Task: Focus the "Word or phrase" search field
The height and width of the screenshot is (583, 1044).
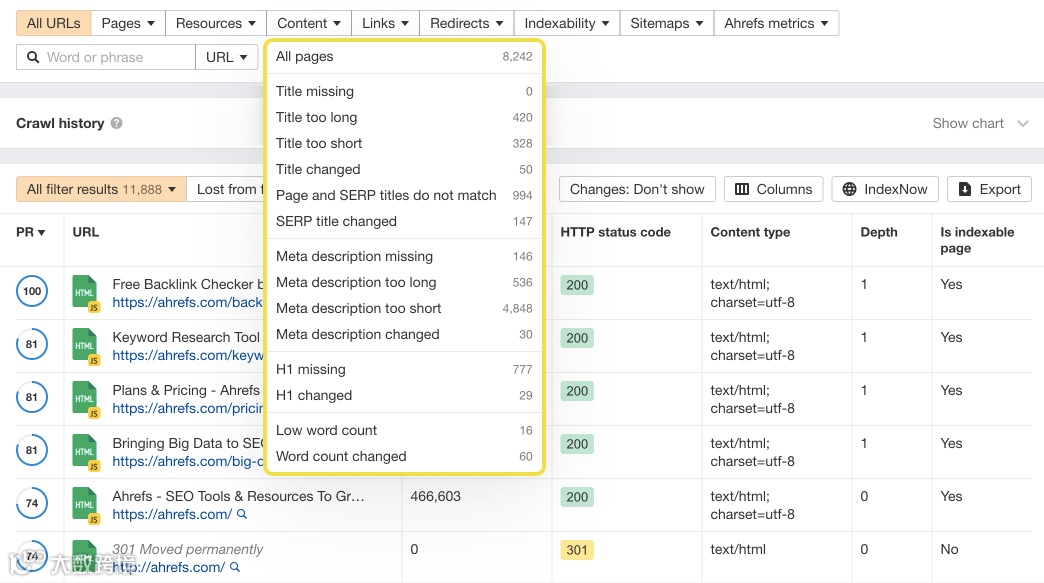Action: coord(115,58)
